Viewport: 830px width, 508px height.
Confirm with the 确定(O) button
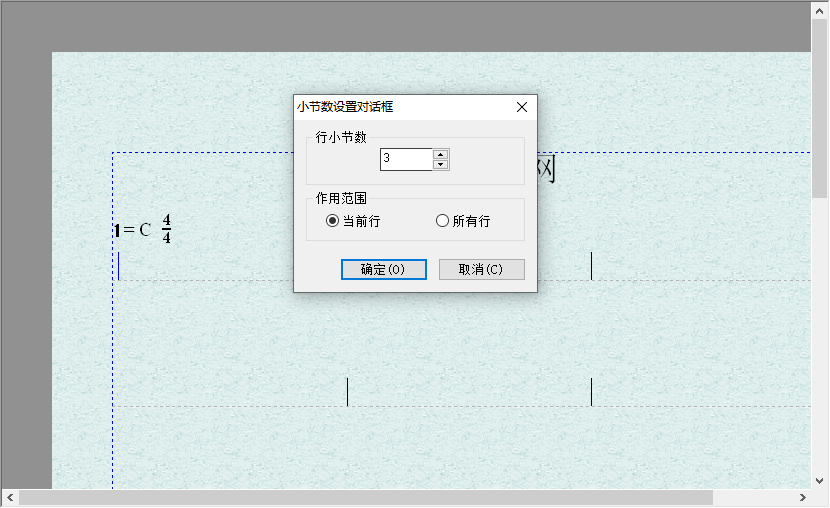click(x=384, y=269)
